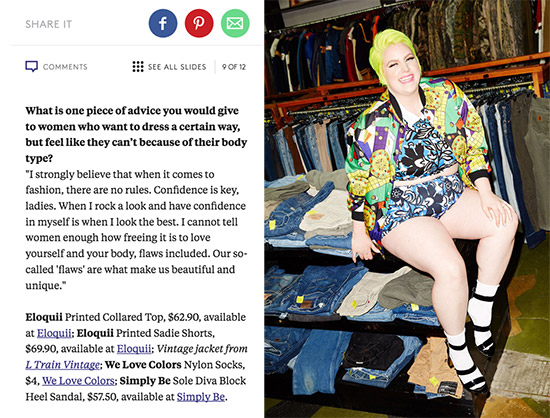Open the Eloquii link after Sadie Shorts
Screen dimensions: 550x418
pyautogui.click(x=134, y=349)
